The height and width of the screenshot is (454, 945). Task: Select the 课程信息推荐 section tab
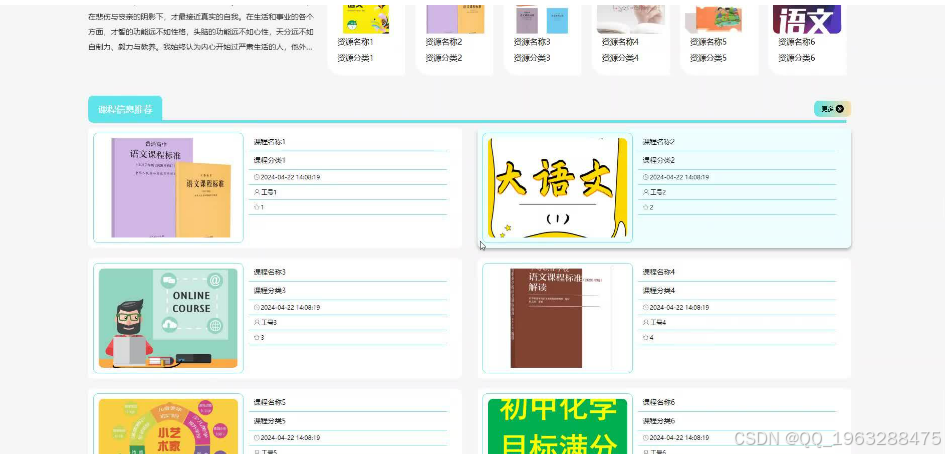coord(125,109)
